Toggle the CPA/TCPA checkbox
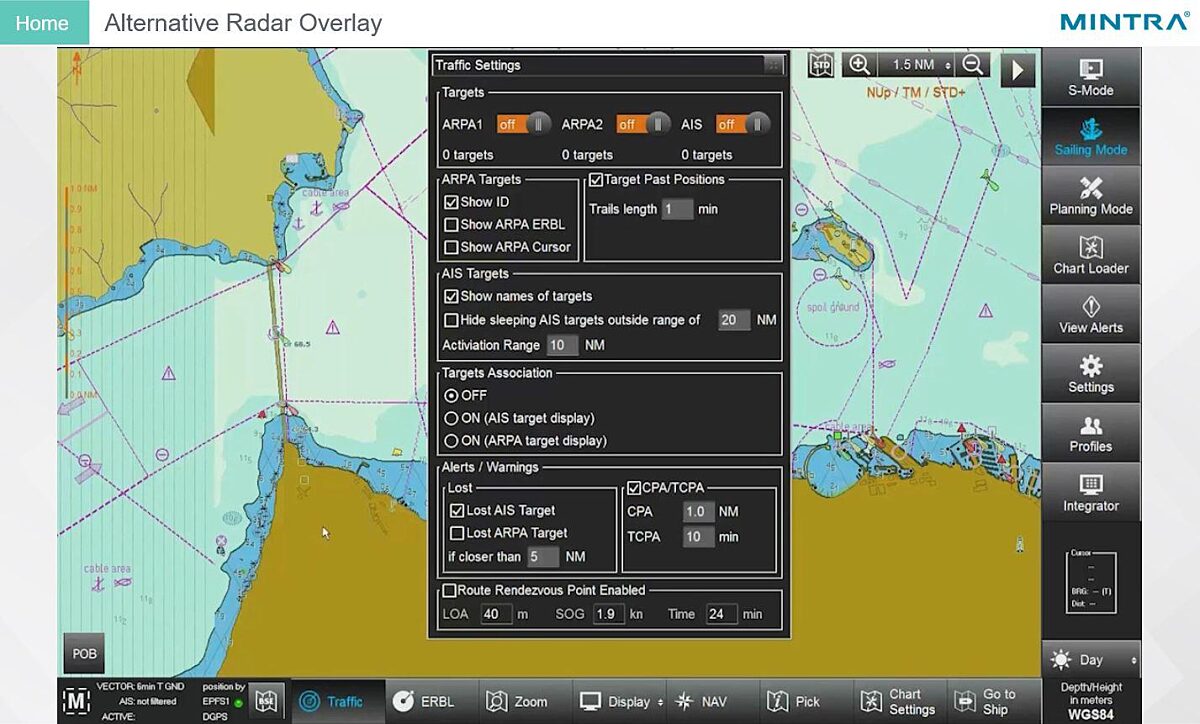Screen dimensions: 1200x724 tap(633, 488)
